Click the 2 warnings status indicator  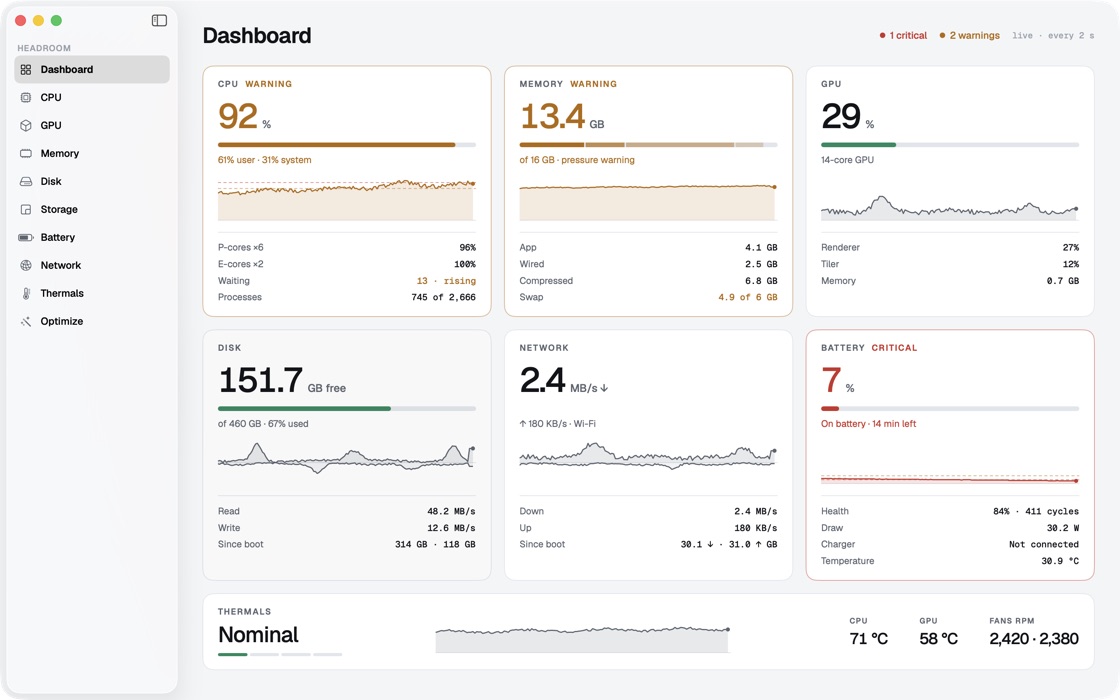coord(969,36)
